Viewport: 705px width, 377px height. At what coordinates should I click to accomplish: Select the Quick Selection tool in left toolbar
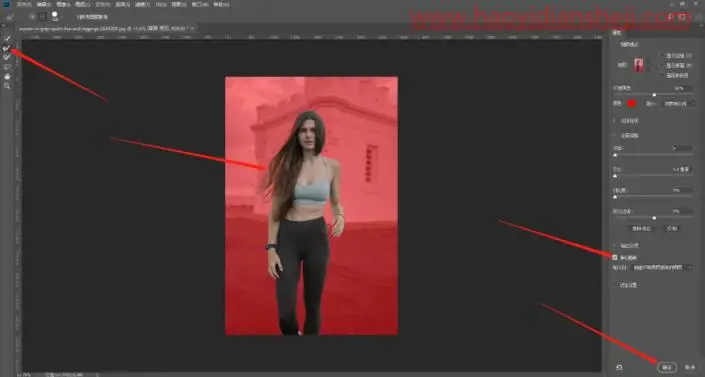coord(7,38)
